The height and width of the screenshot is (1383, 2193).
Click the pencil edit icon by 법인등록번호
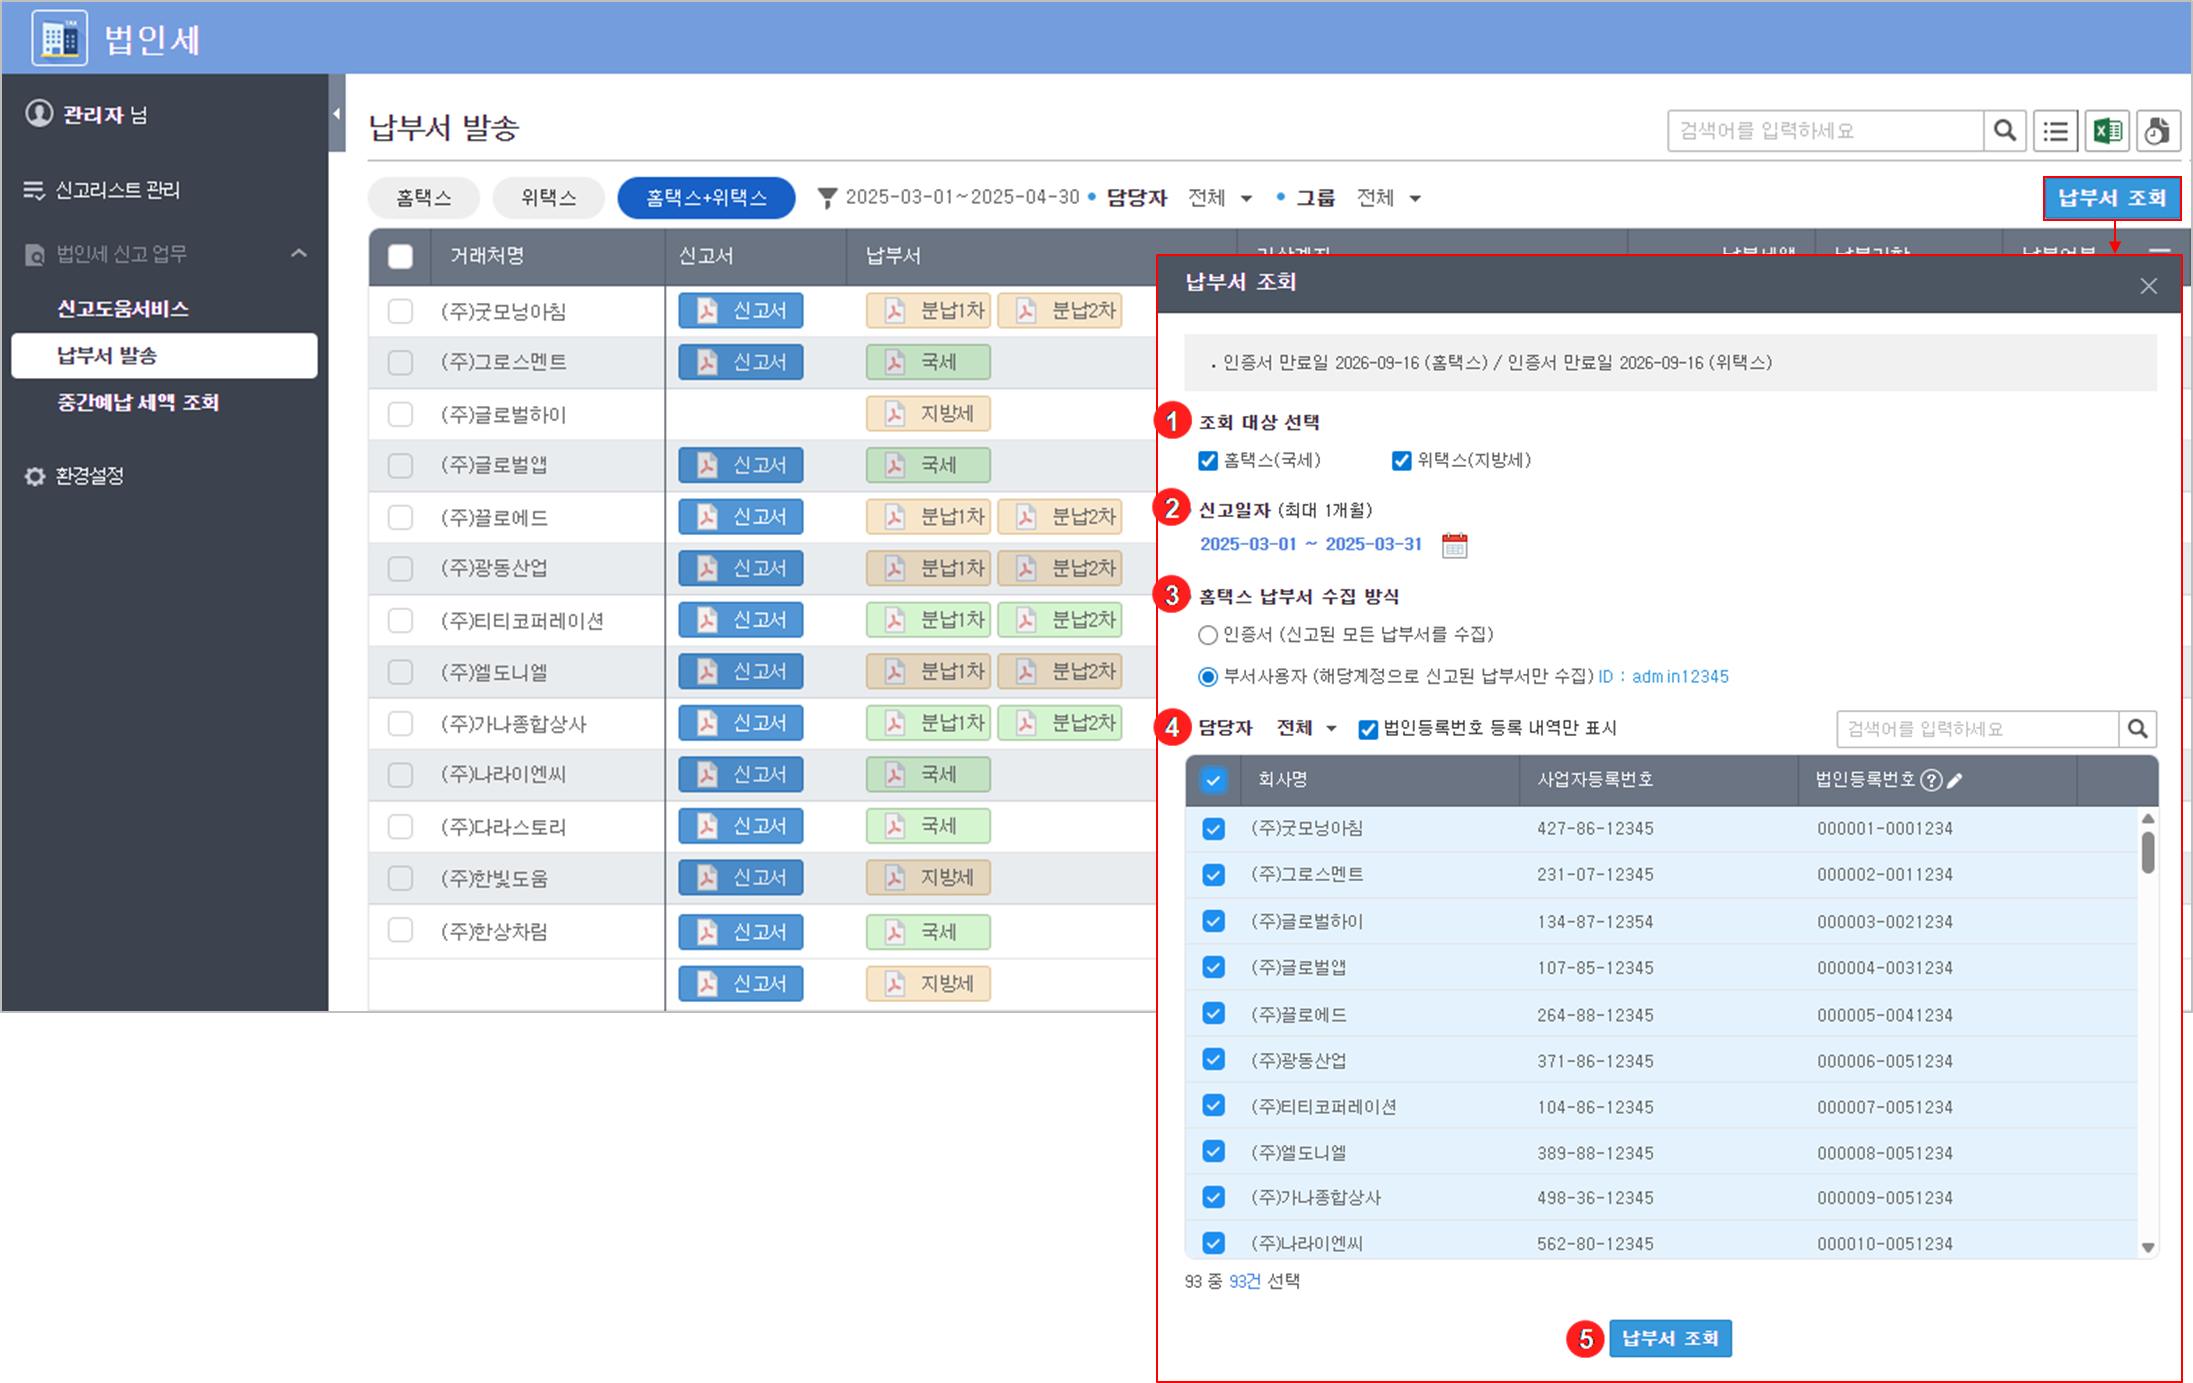(x=1955, y=780)
